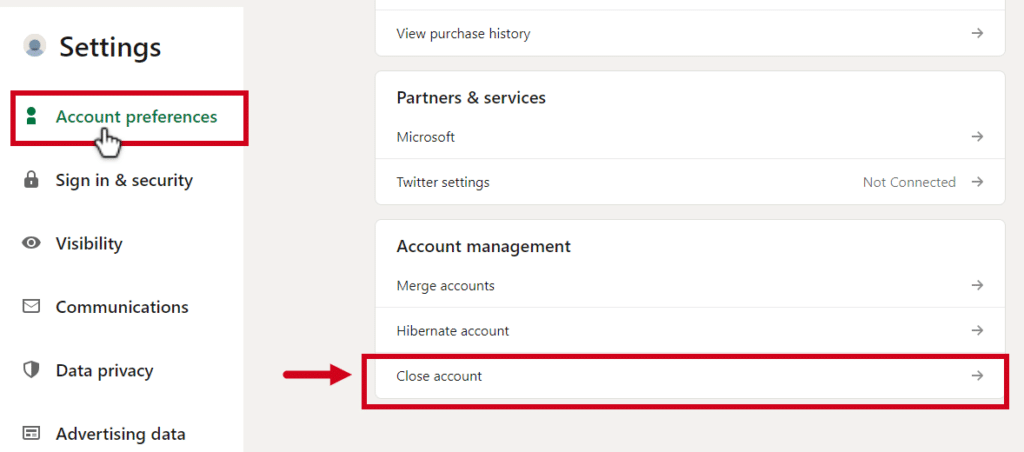This screenshot has height=452, width=1024.
Task: Click the Advertising data newspaper icon
Action: coord(32,434)
